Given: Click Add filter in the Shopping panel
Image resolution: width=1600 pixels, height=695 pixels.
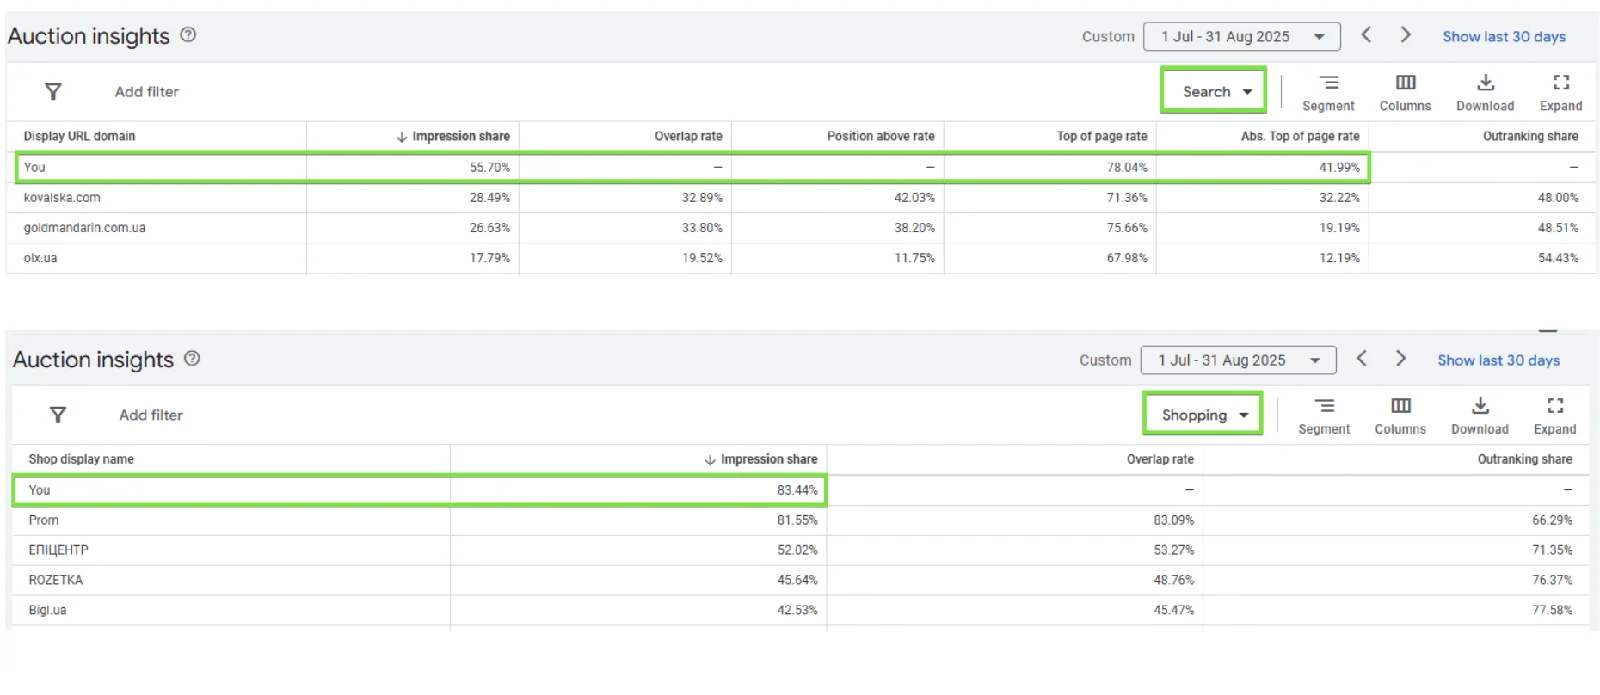Looking at the screenshot, I should pos(151,414).
